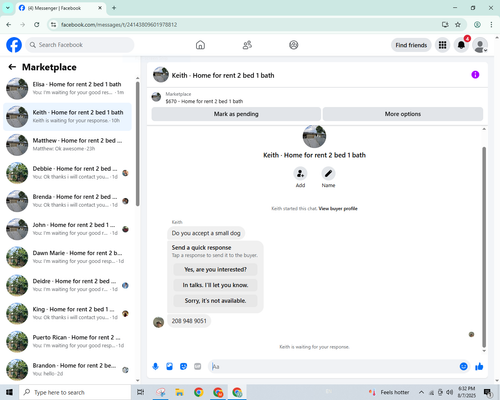500x400 pixels.
Task: Open Deidre's conversation
Action: pos(68,285)
